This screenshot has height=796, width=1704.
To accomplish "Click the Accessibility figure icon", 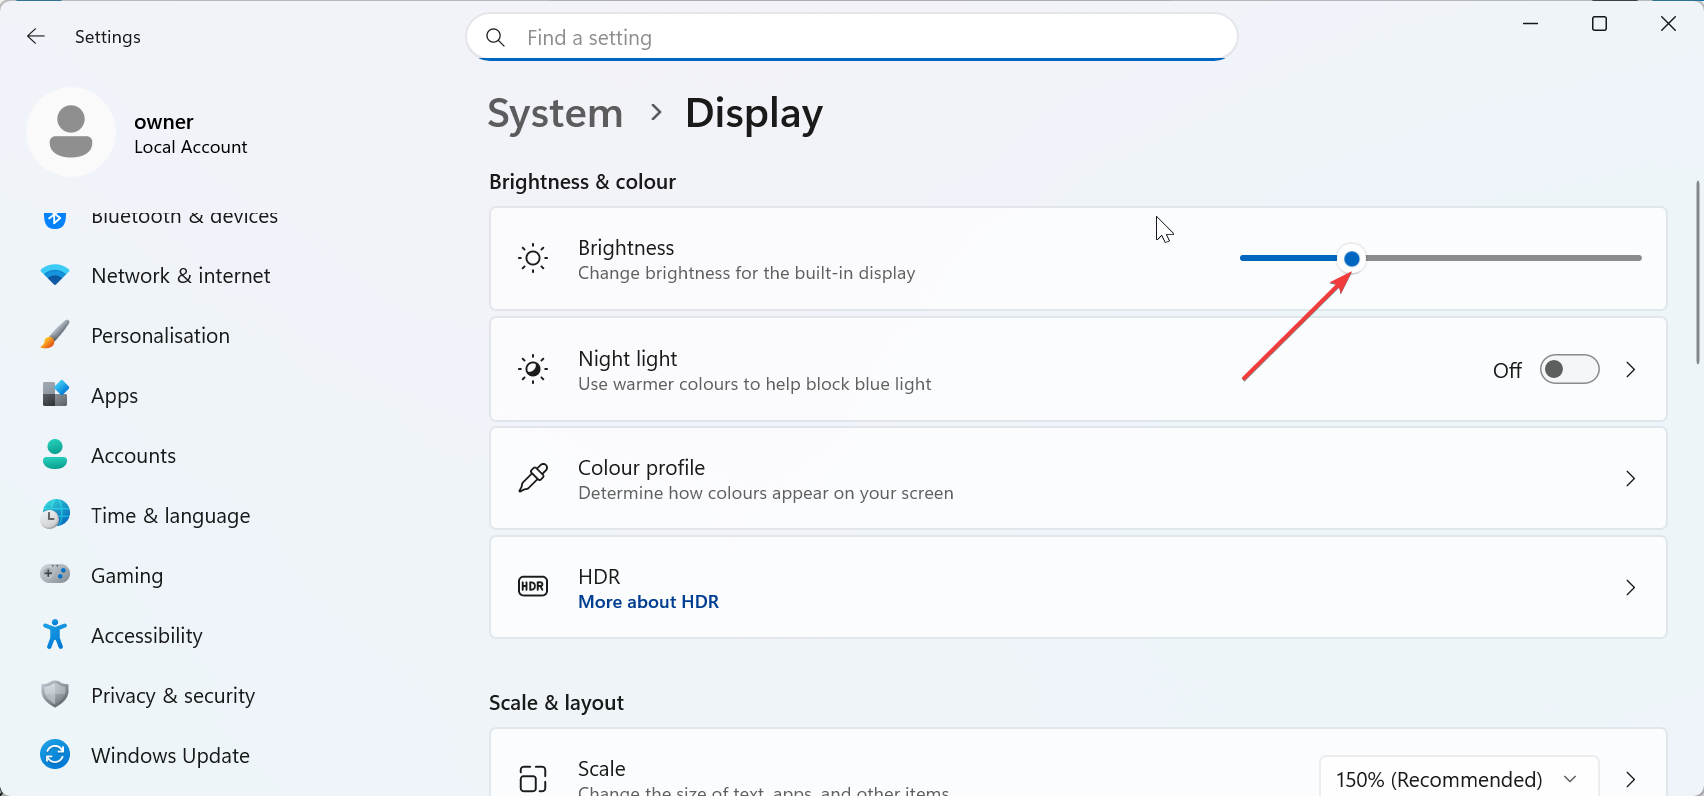I will 55,634.
